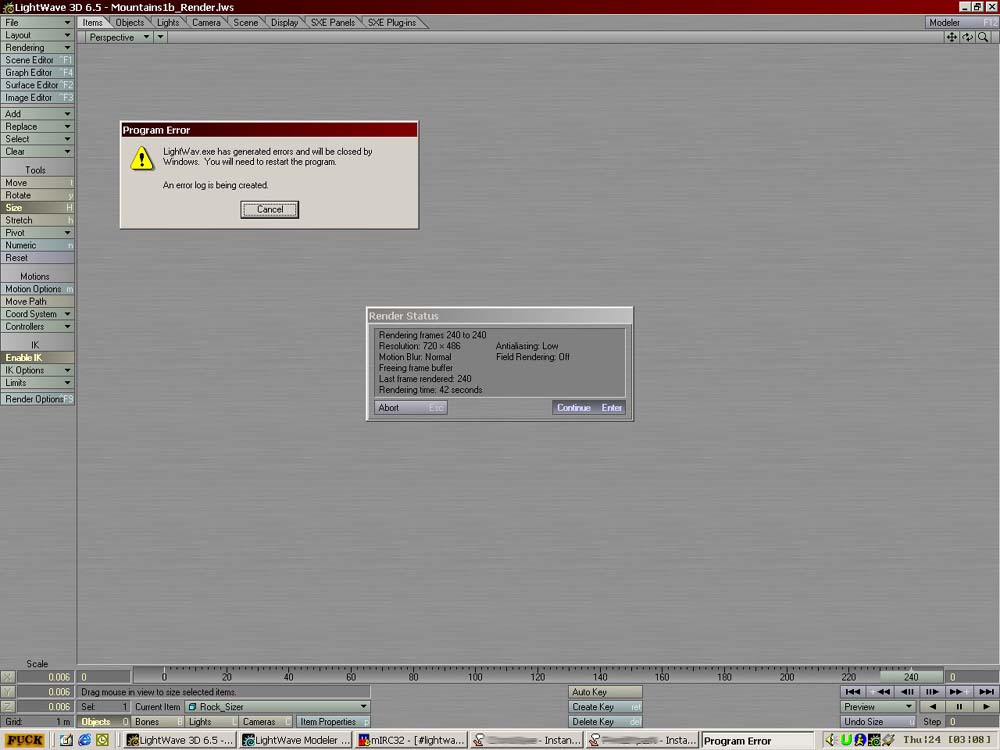
Task: Step forward one frame
Action: click(x=932, y=691)
